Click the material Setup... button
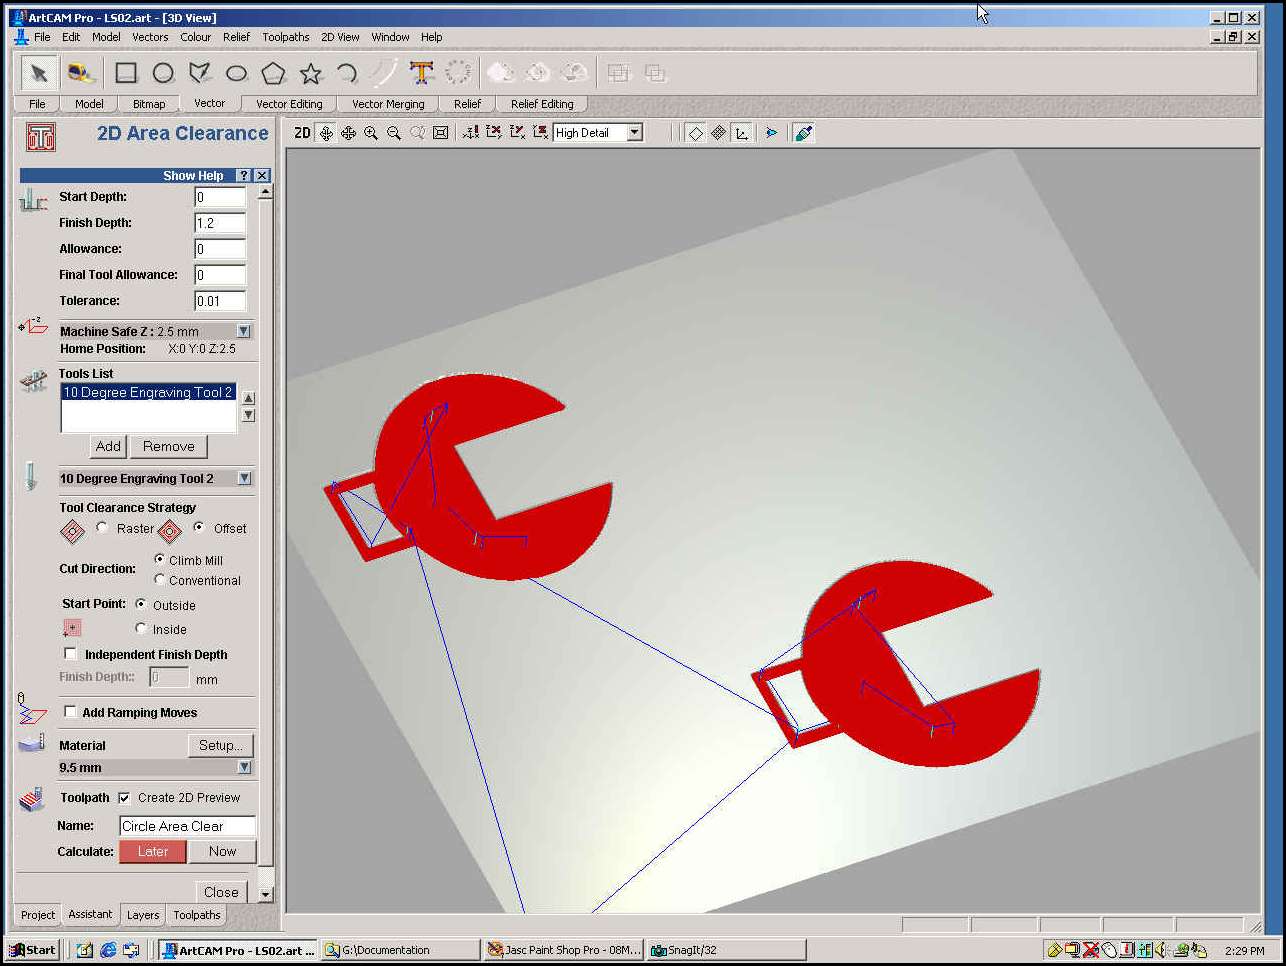The image size is (1286, 966). pyautogui.click(x=220, y=745)
